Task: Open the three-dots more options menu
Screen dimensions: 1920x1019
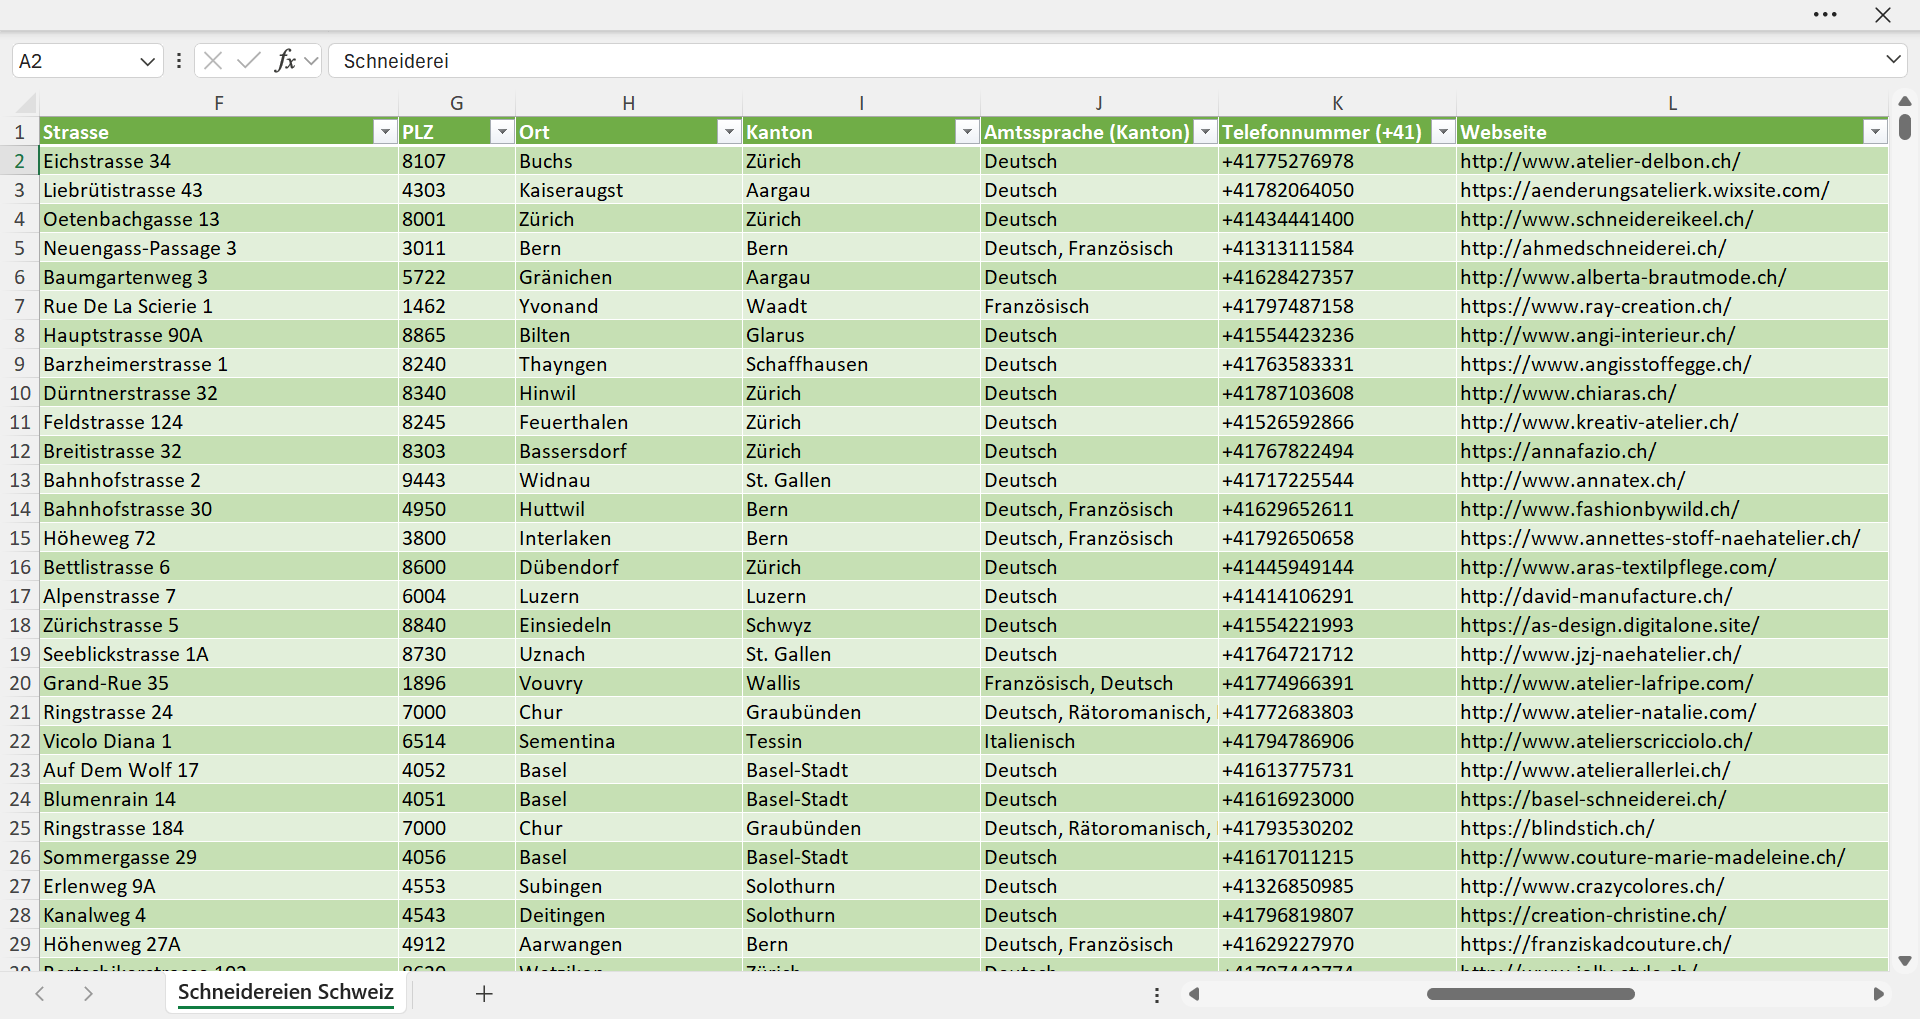Action: (1825, 15)
